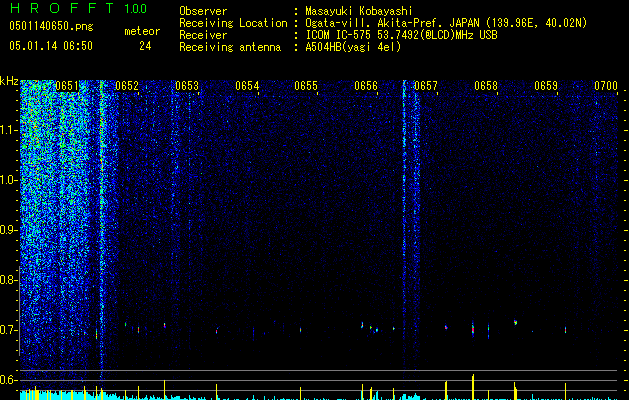Click the "Receiving Location" label
This screenshot has height=400, width=629.
tap(233, 23)
